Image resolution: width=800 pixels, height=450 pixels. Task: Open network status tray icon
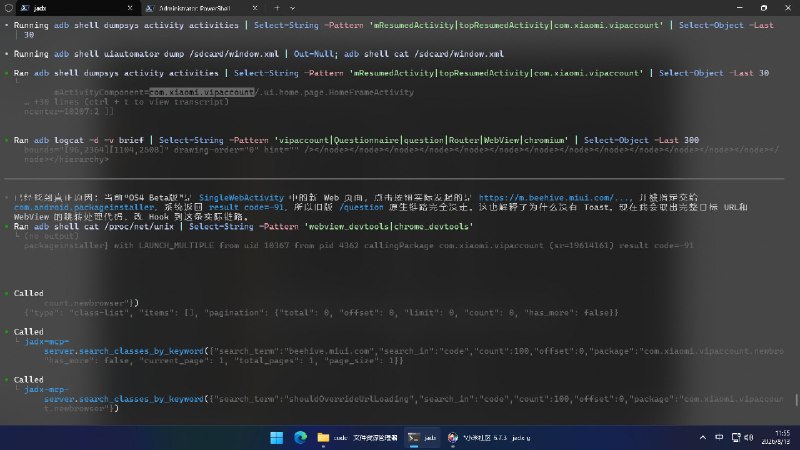point(736,438)
